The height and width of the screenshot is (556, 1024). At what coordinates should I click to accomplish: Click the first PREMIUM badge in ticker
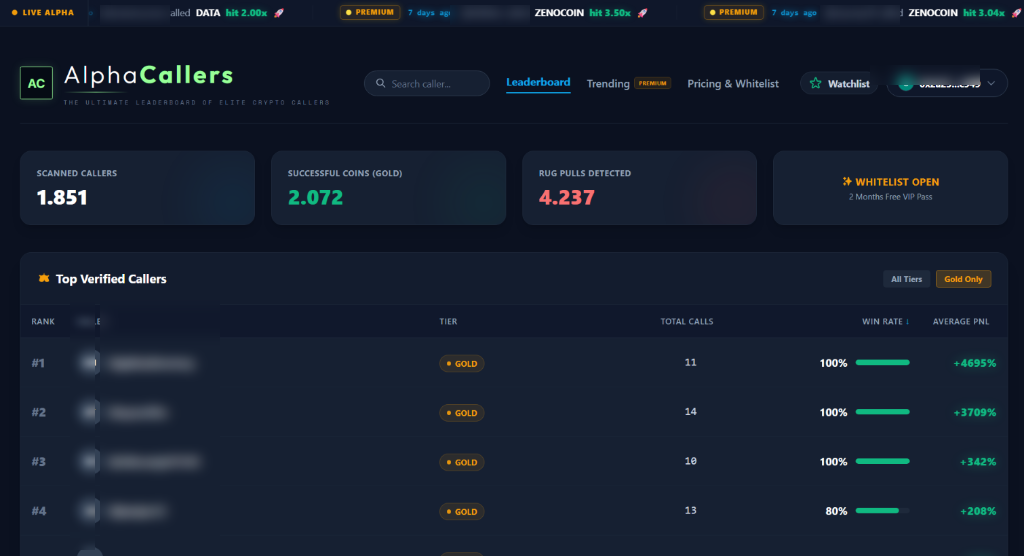370,12
